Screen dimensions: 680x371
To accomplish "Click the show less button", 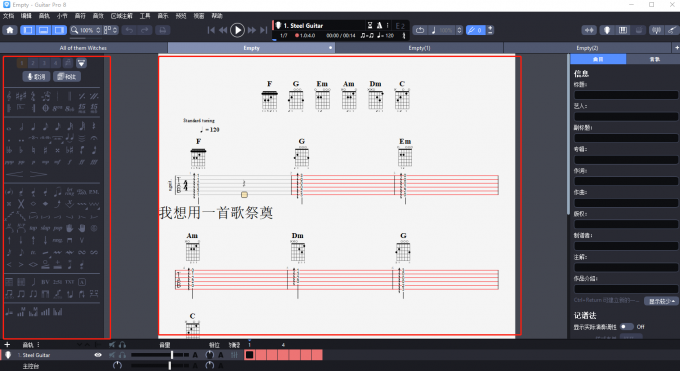I will click(661, 301).
